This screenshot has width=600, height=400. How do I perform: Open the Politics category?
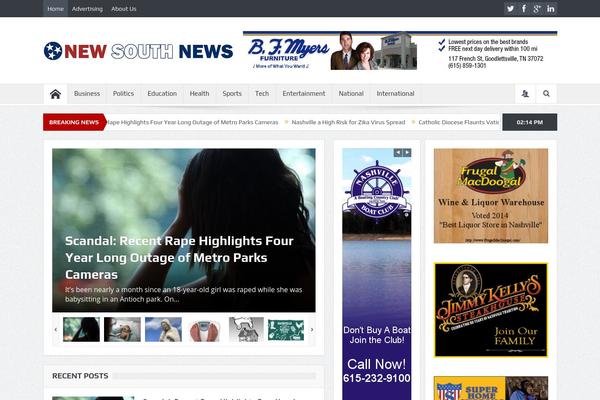123,94
